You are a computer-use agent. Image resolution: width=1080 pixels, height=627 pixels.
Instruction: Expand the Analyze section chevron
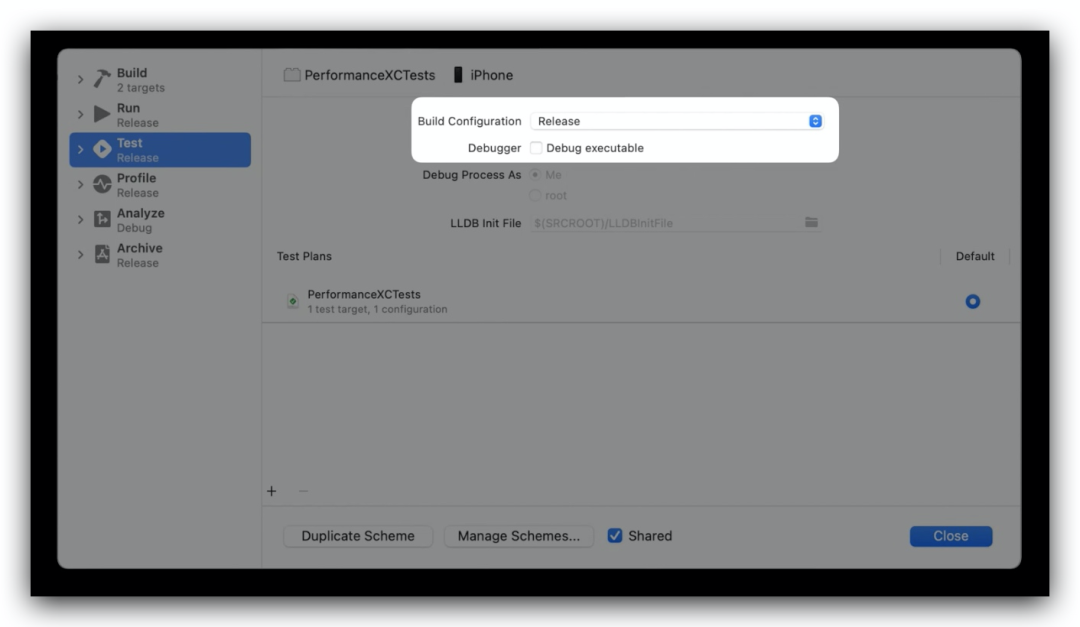tap(81, 220)
